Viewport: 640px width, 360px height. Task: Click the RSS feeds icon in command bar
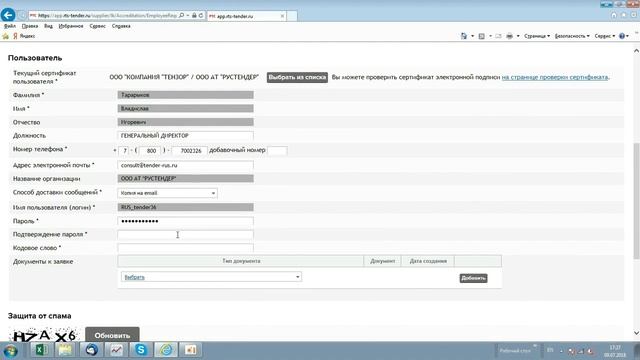[482, 36]
